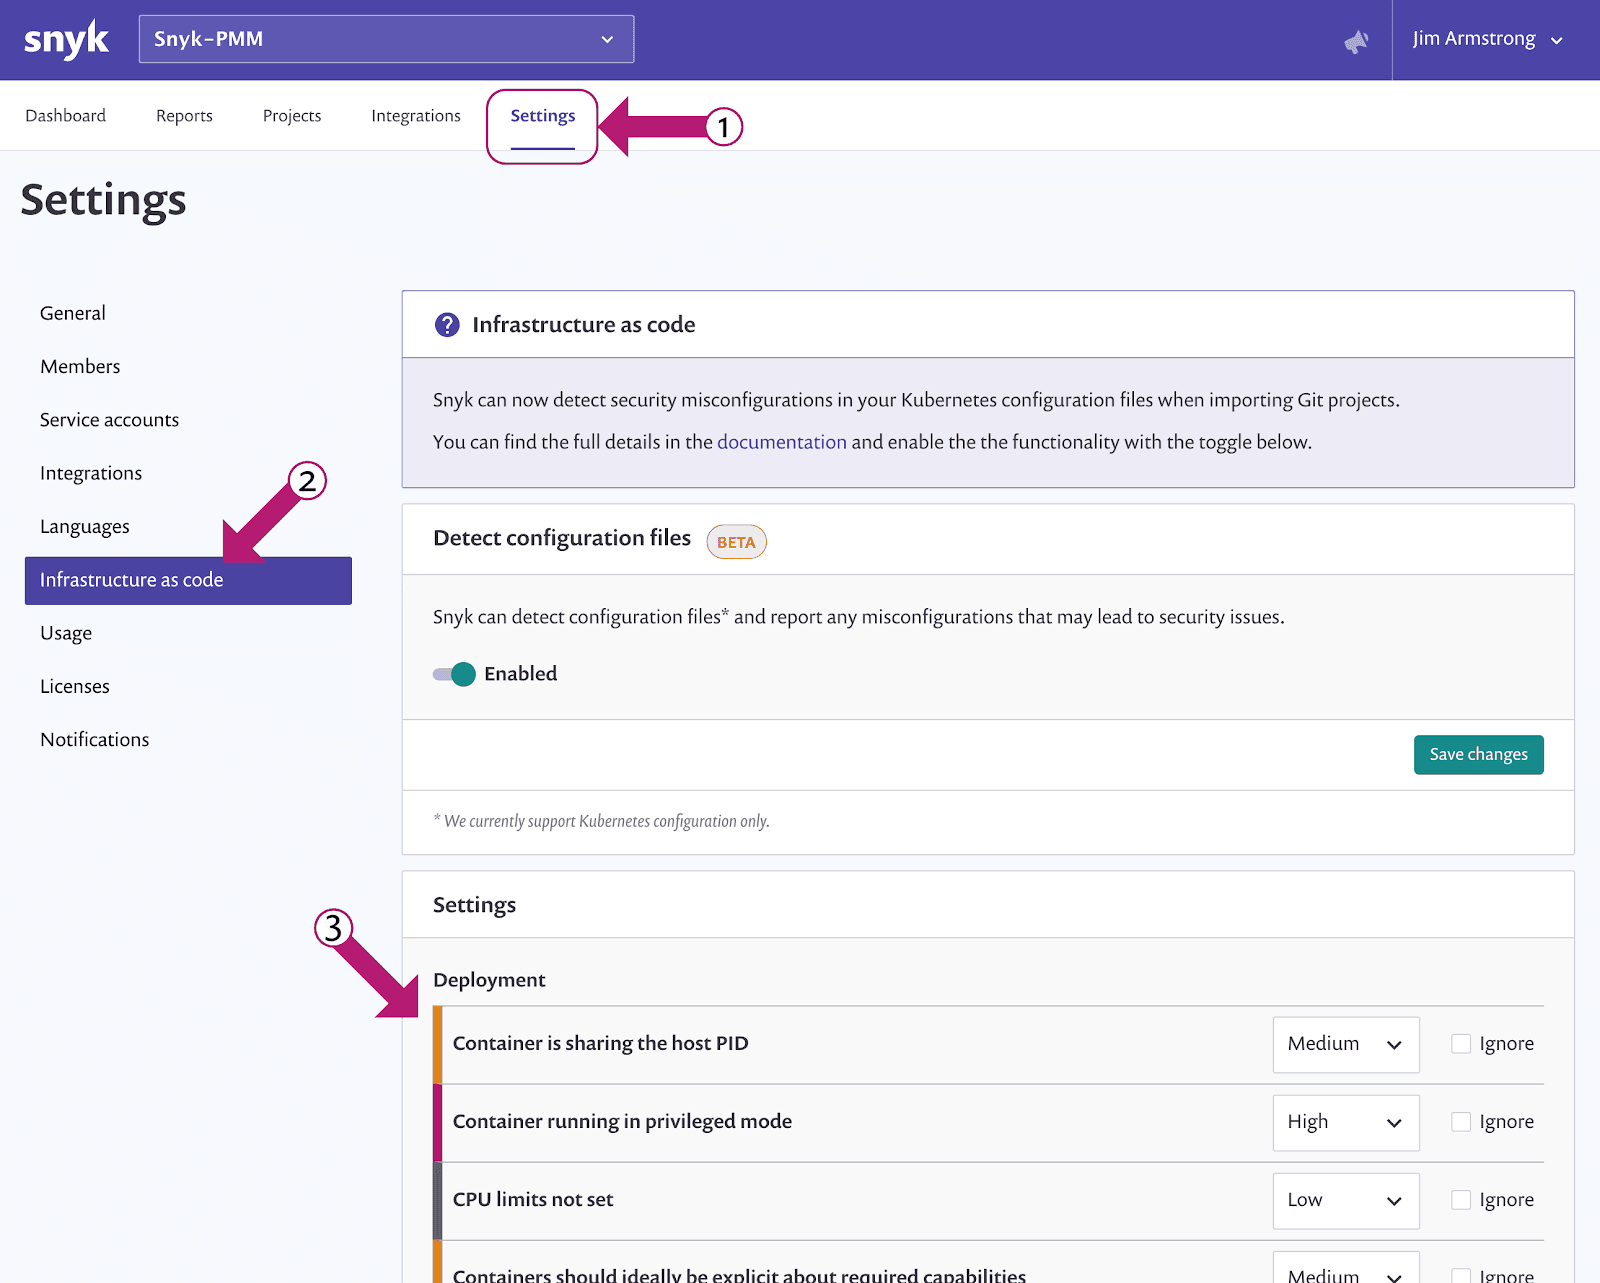
Task: Check Ignore for Container sharing host PID
Action: tap(1461, 1044)
